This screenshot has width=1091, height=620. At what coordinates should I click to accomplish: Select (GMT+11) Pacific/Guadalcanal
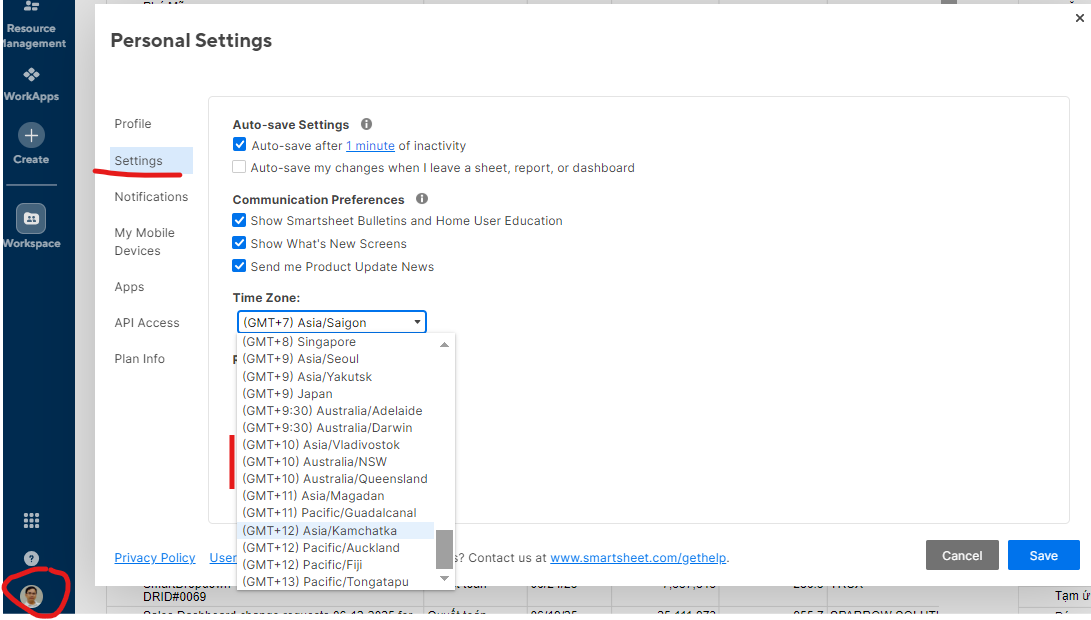336,513
